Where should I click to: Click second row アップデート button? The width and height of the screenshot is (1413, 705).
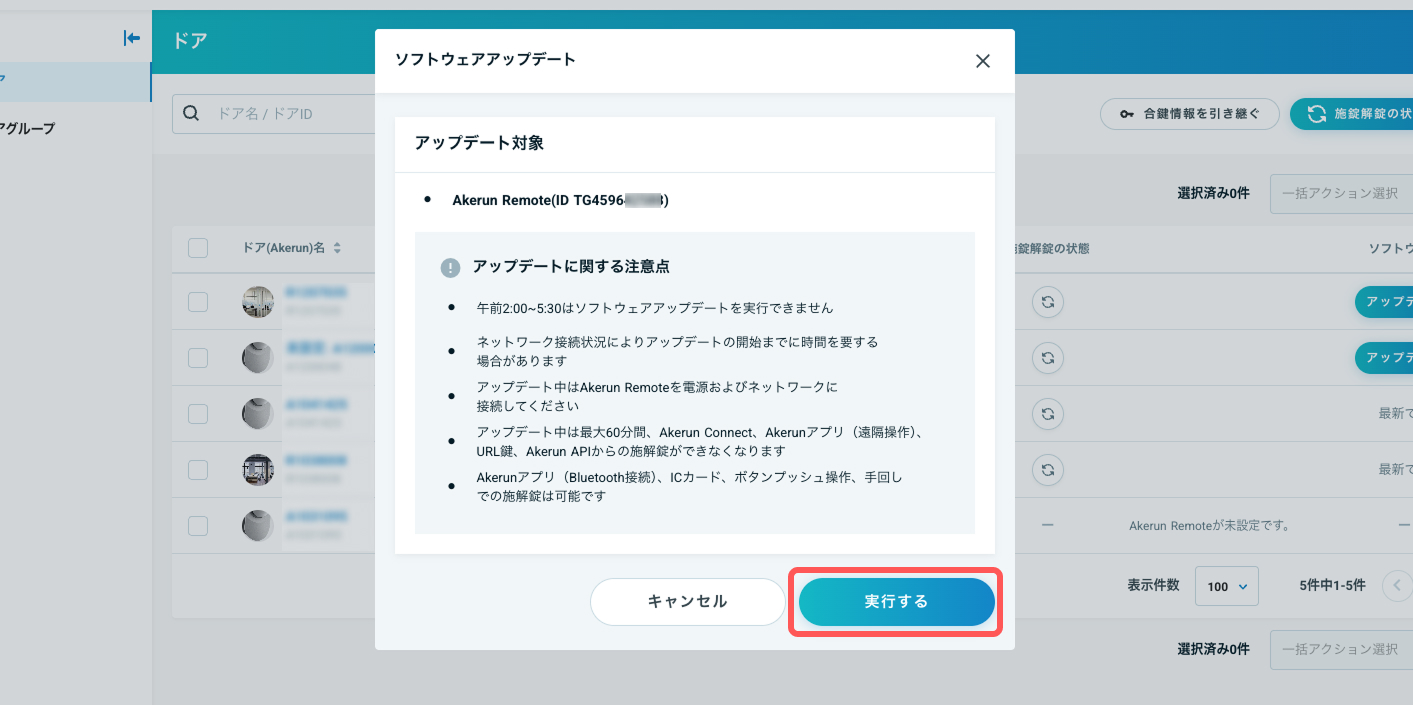click(x=1384, y=358)
